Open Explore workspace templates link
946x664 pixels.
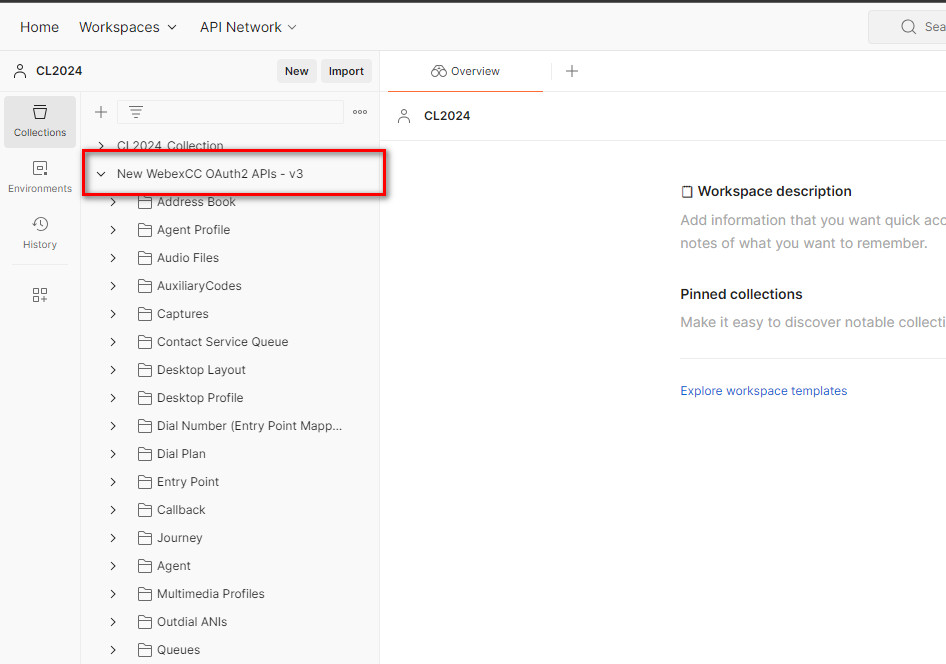tap(764, 391)
